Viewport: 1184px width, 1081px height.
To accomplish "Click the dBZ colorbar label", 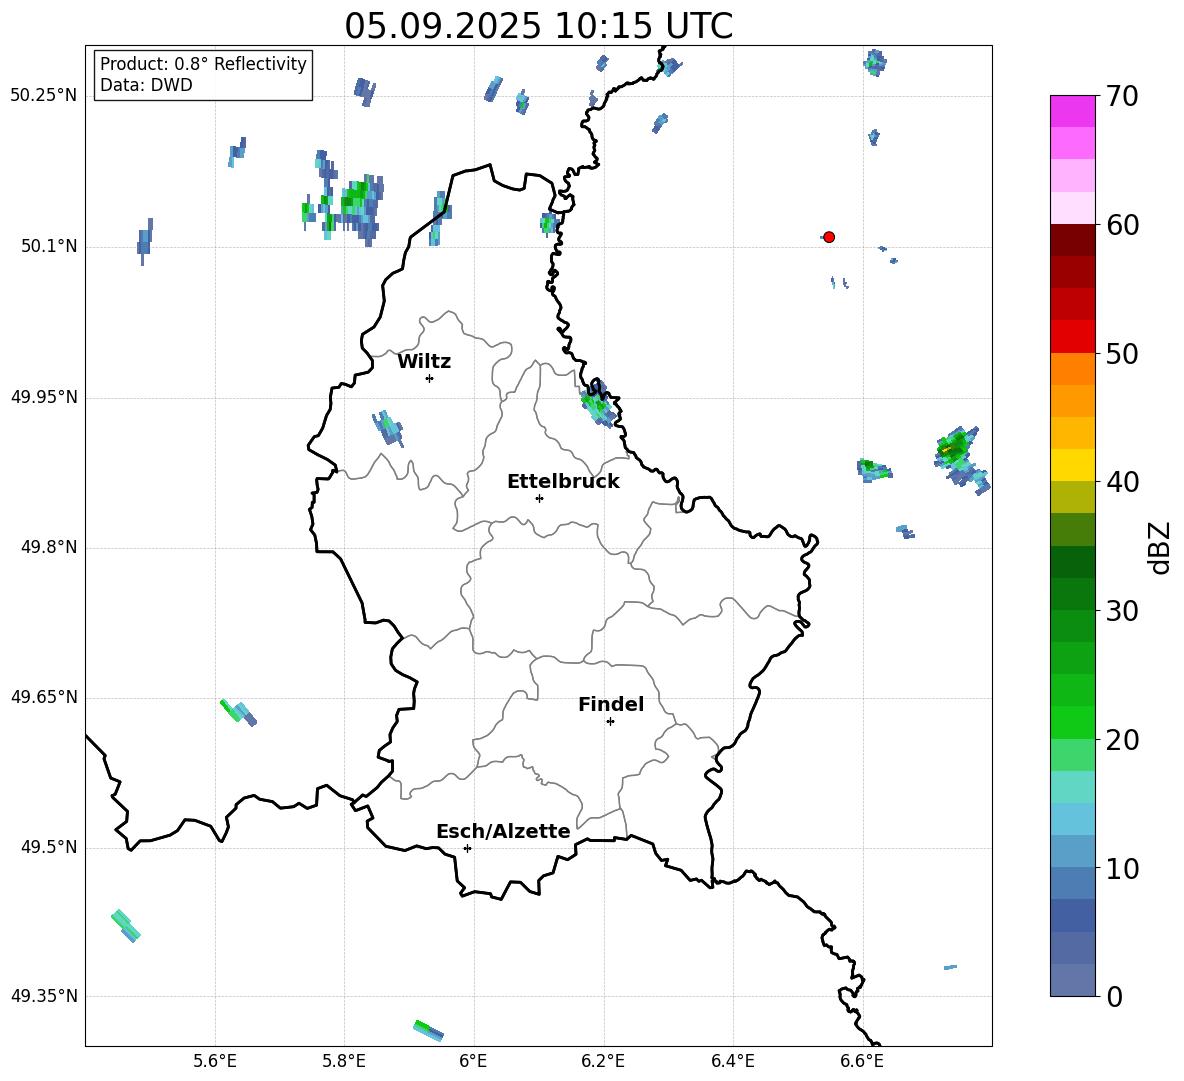I will point(1158,547).
